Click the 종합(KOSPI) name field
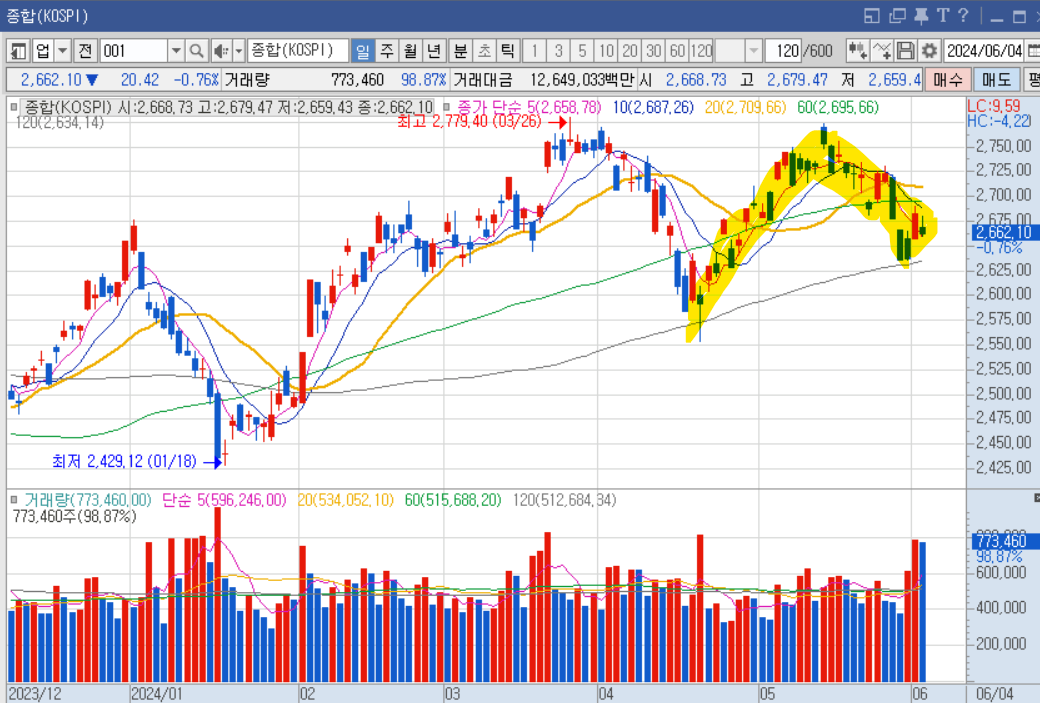Screen dimensions: 1040x703 (298, 50)
